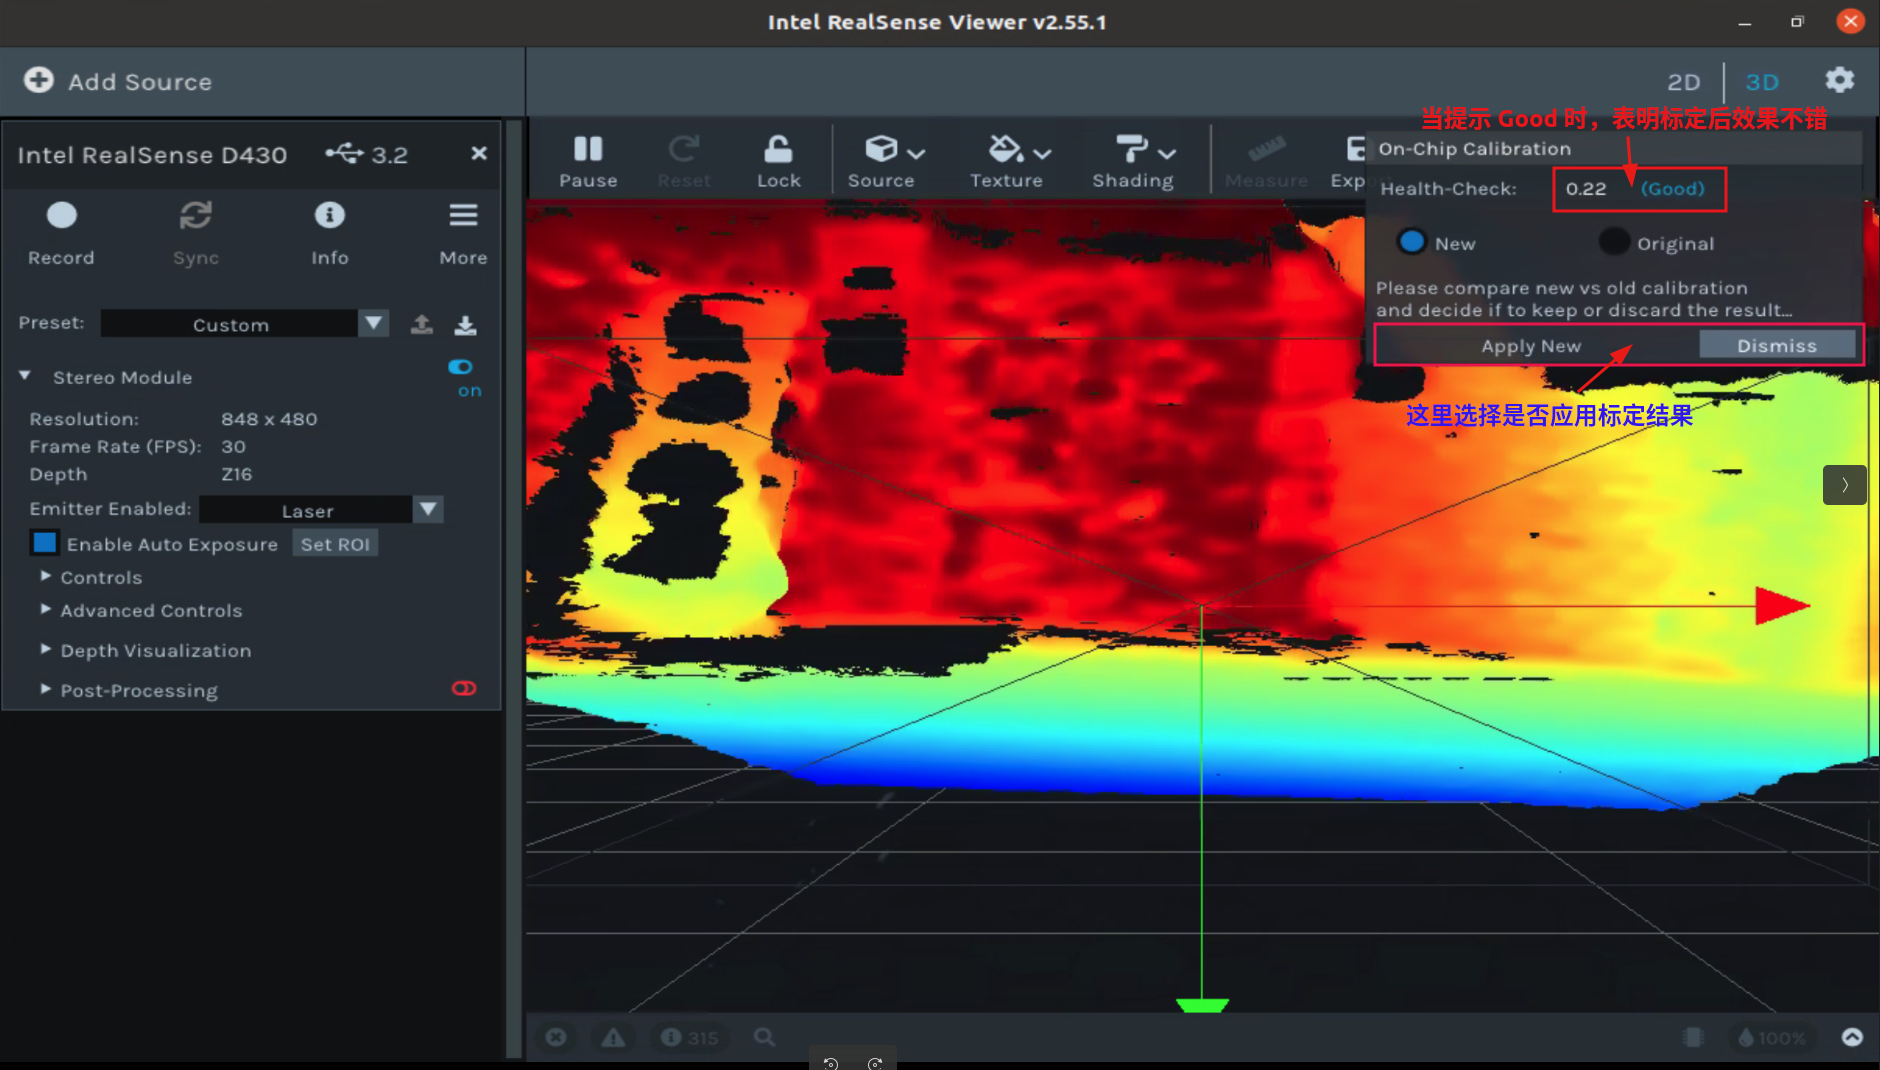This screenshot has width=1880, height=1070.
Task: Click the Lock view icon
Action: coord(778,161)
